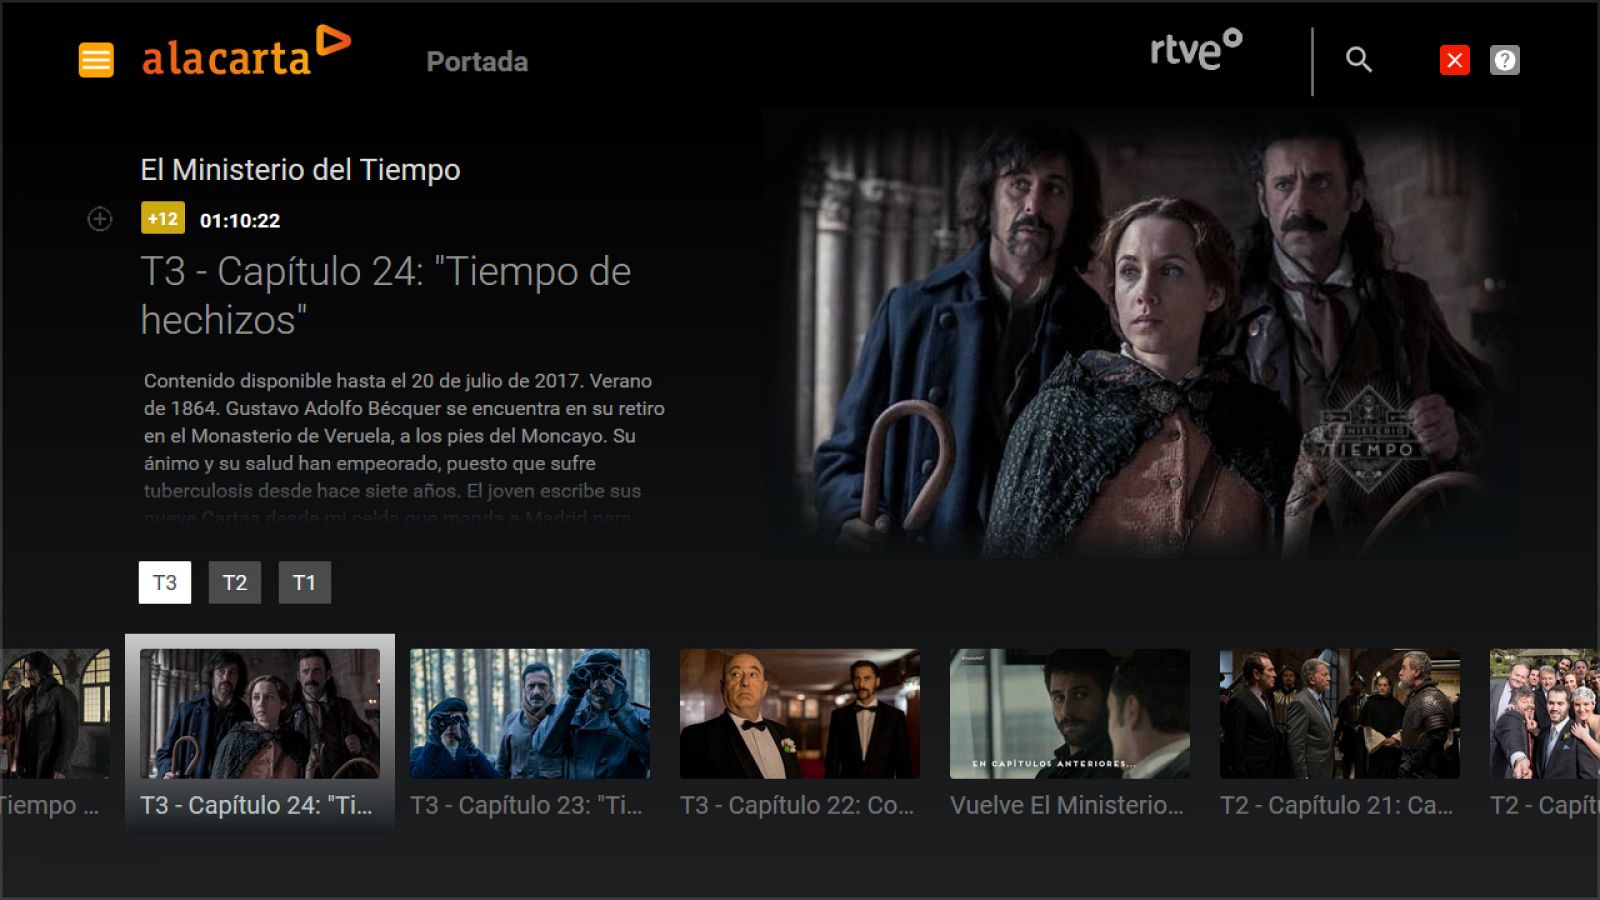Open the help question mark icon
This screenshot has height=900, width=1600.
coord(1504,60)
